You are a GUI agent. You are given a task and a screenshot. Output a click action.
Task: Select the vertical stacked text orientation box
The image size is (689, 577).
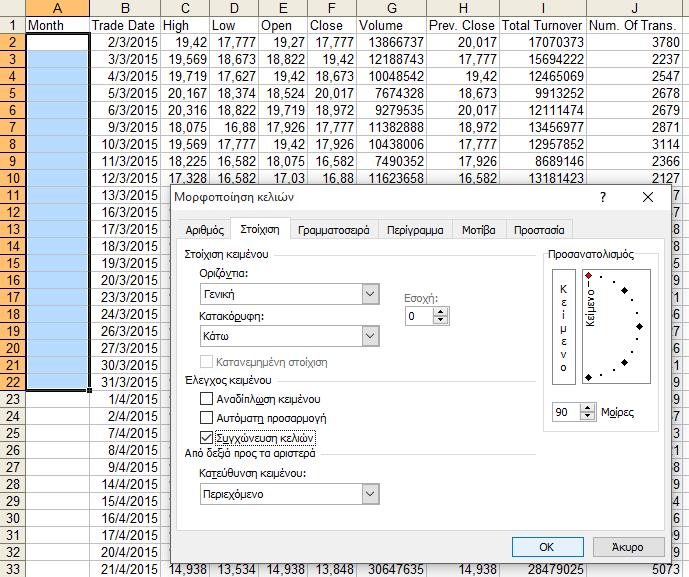click(564, 327)
